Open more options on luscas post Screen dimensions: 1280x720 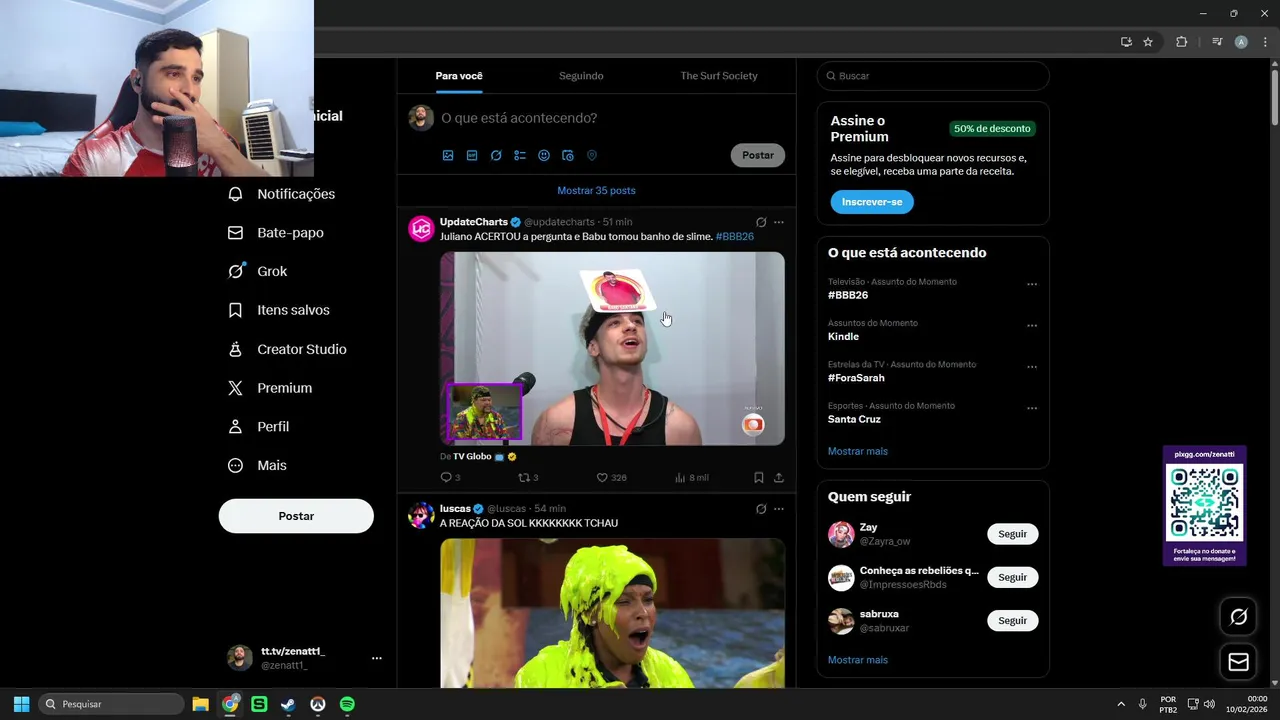779,509
